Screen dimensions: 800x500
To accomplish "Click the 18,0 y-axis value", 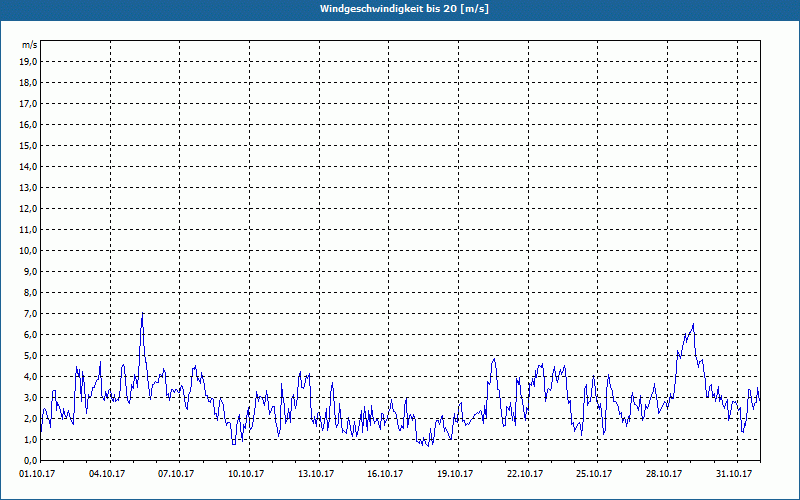I will [29, 83].
